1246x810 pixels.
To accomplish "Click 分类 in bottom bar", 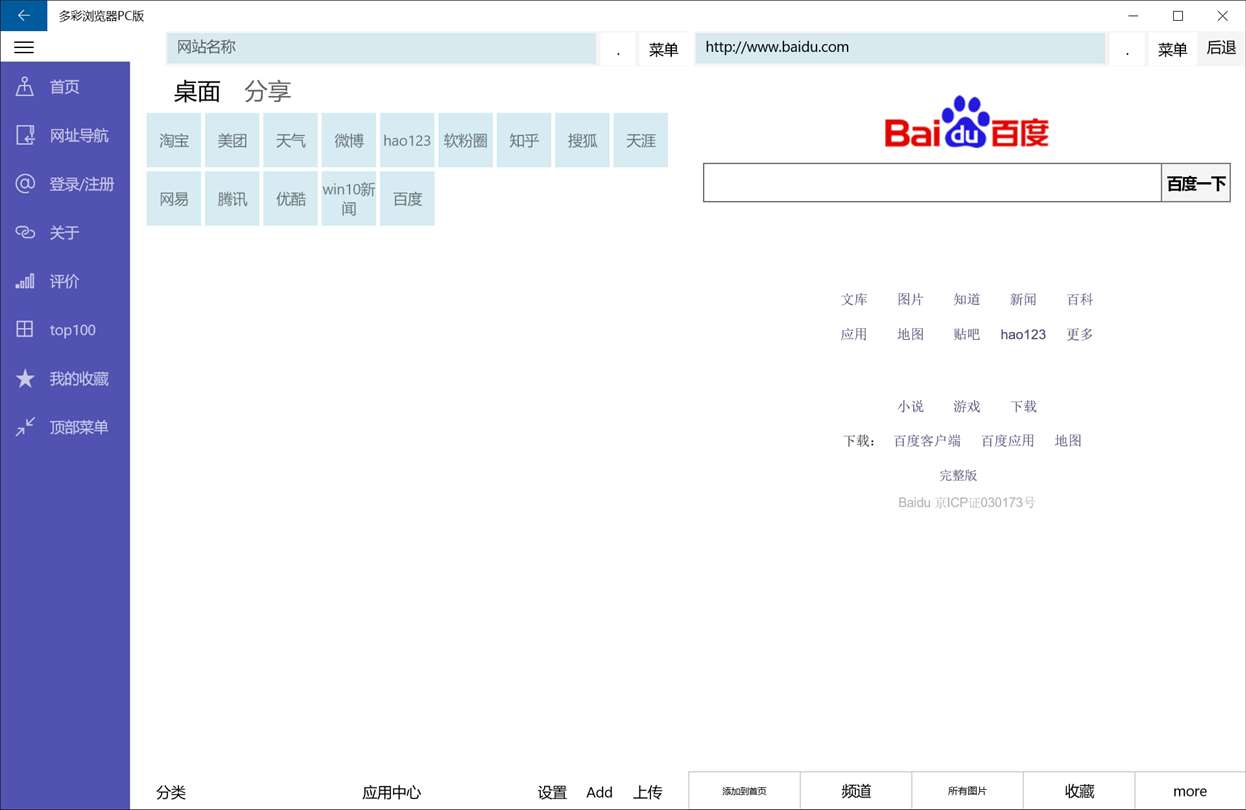I will [171, 792].
